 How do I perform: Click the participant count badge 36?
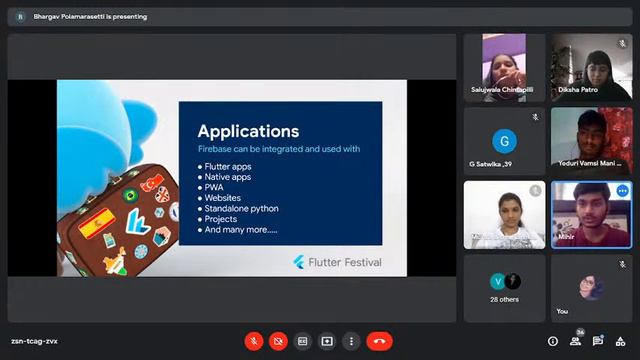point(580,332)
